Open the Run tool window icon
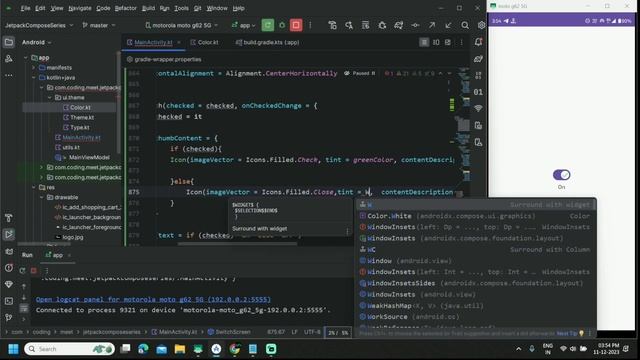Viewport: 640px width, 360px height. pyautogui.click(x=9, y=234)
